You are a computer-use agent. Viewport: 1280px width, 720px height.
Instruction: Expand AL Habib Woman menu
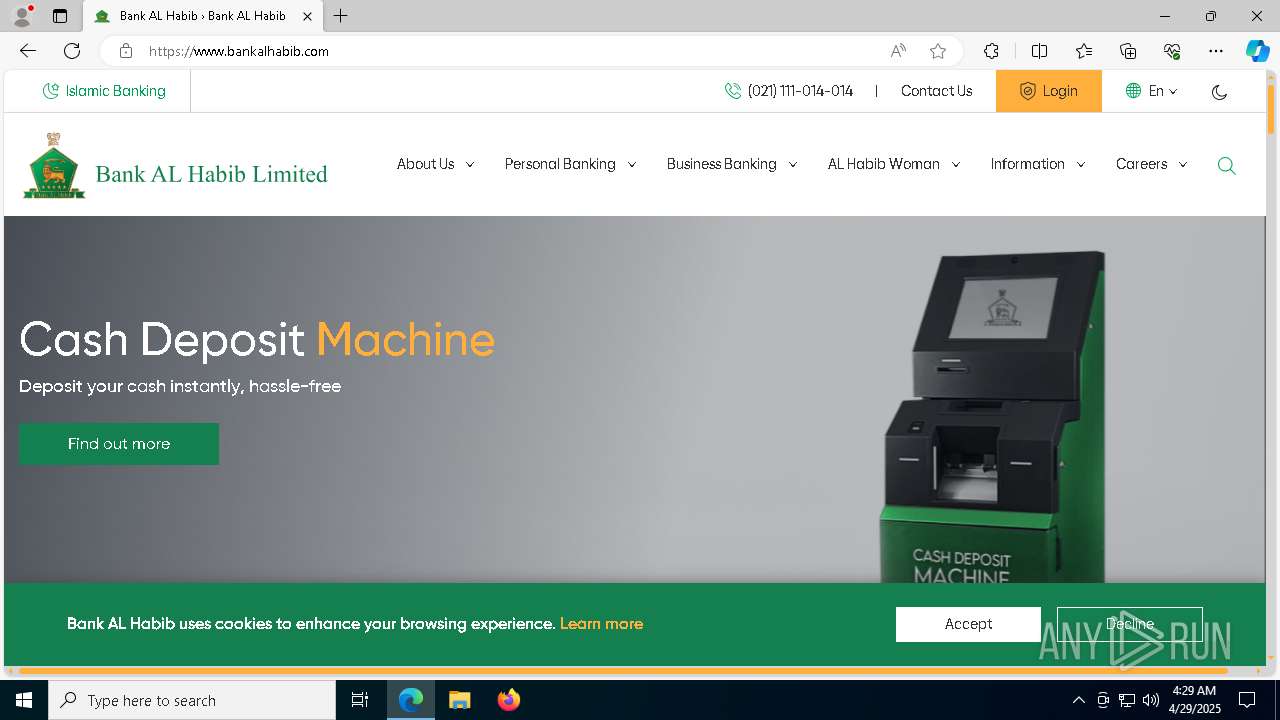click(x=894, y=164)
